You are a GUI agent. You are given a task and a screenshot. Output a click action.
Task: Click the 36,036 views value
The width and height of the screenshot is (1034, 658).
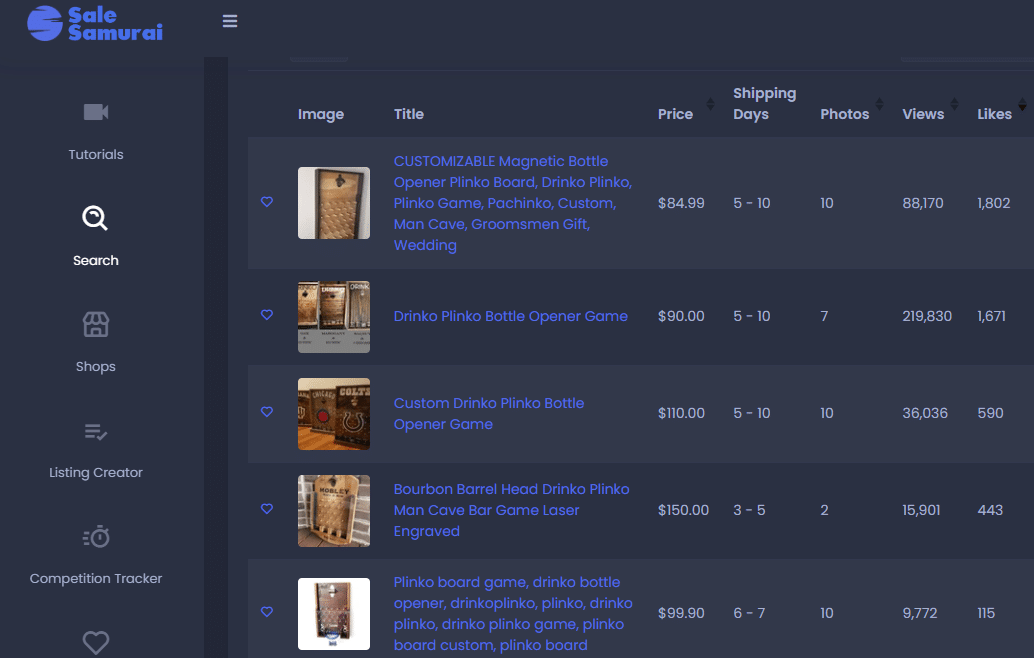[x=925, y=413]
